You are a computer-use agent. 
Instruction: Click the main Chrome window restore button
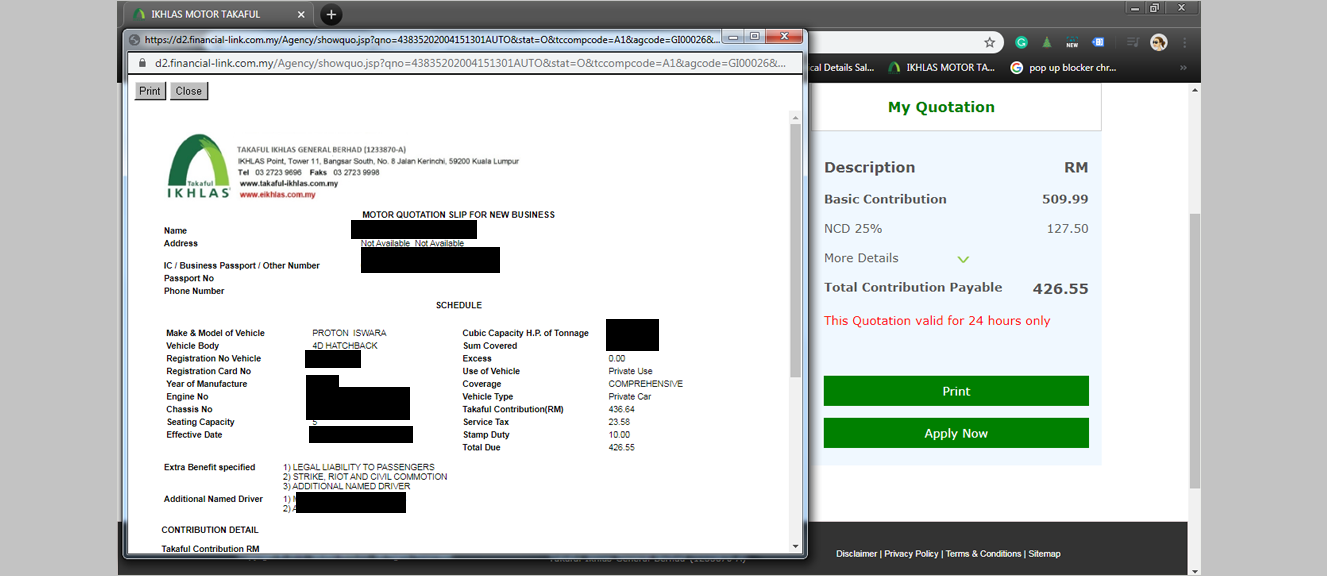click(x=1154, y=8)
